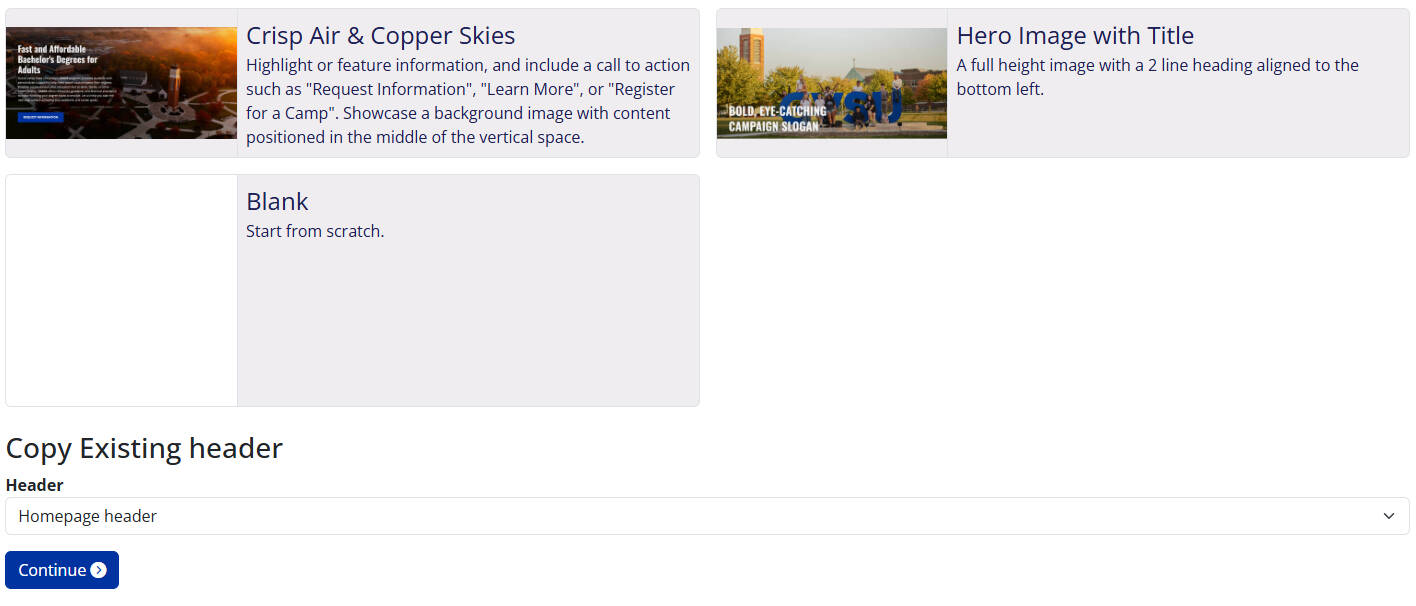Click the circular arrow icon in Continue button
Viewport: 1416px width, 606px height.
97,570
